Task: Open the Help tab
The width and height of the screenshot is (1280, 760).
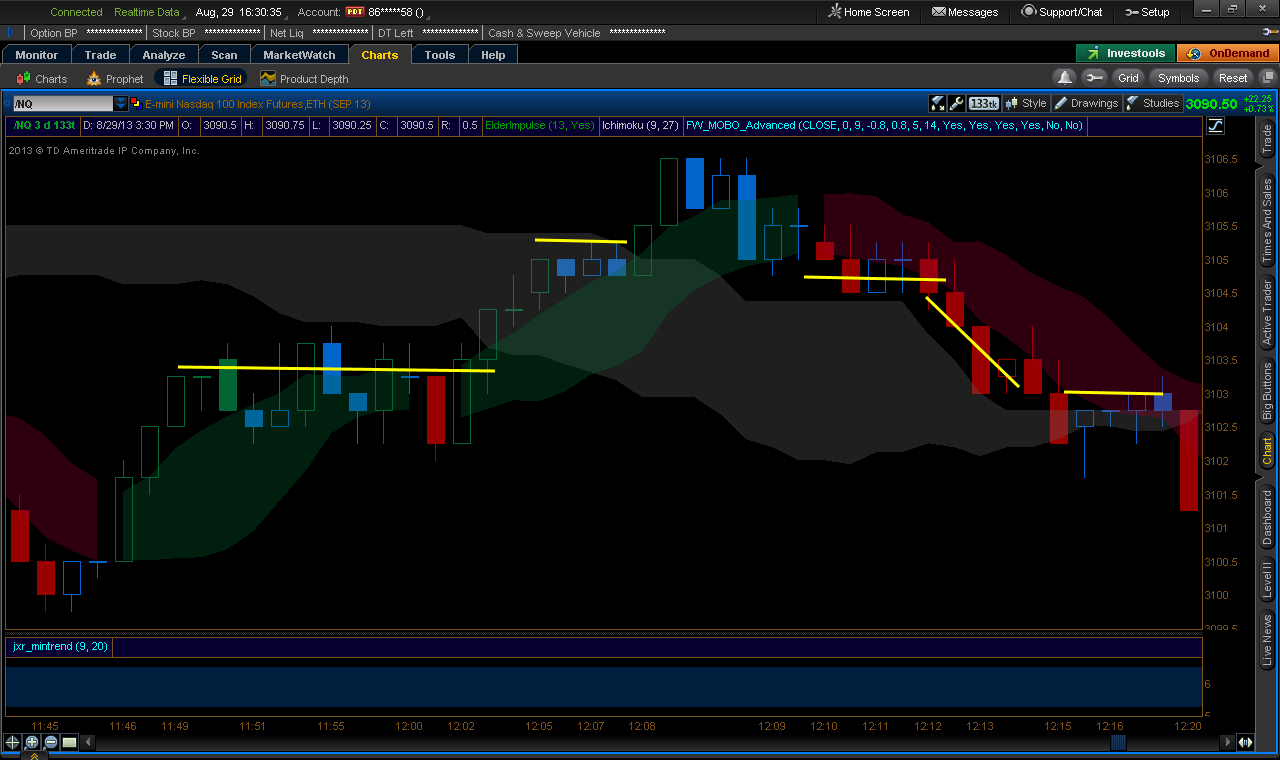Action: pyautogui.click(x=493, y=55)
